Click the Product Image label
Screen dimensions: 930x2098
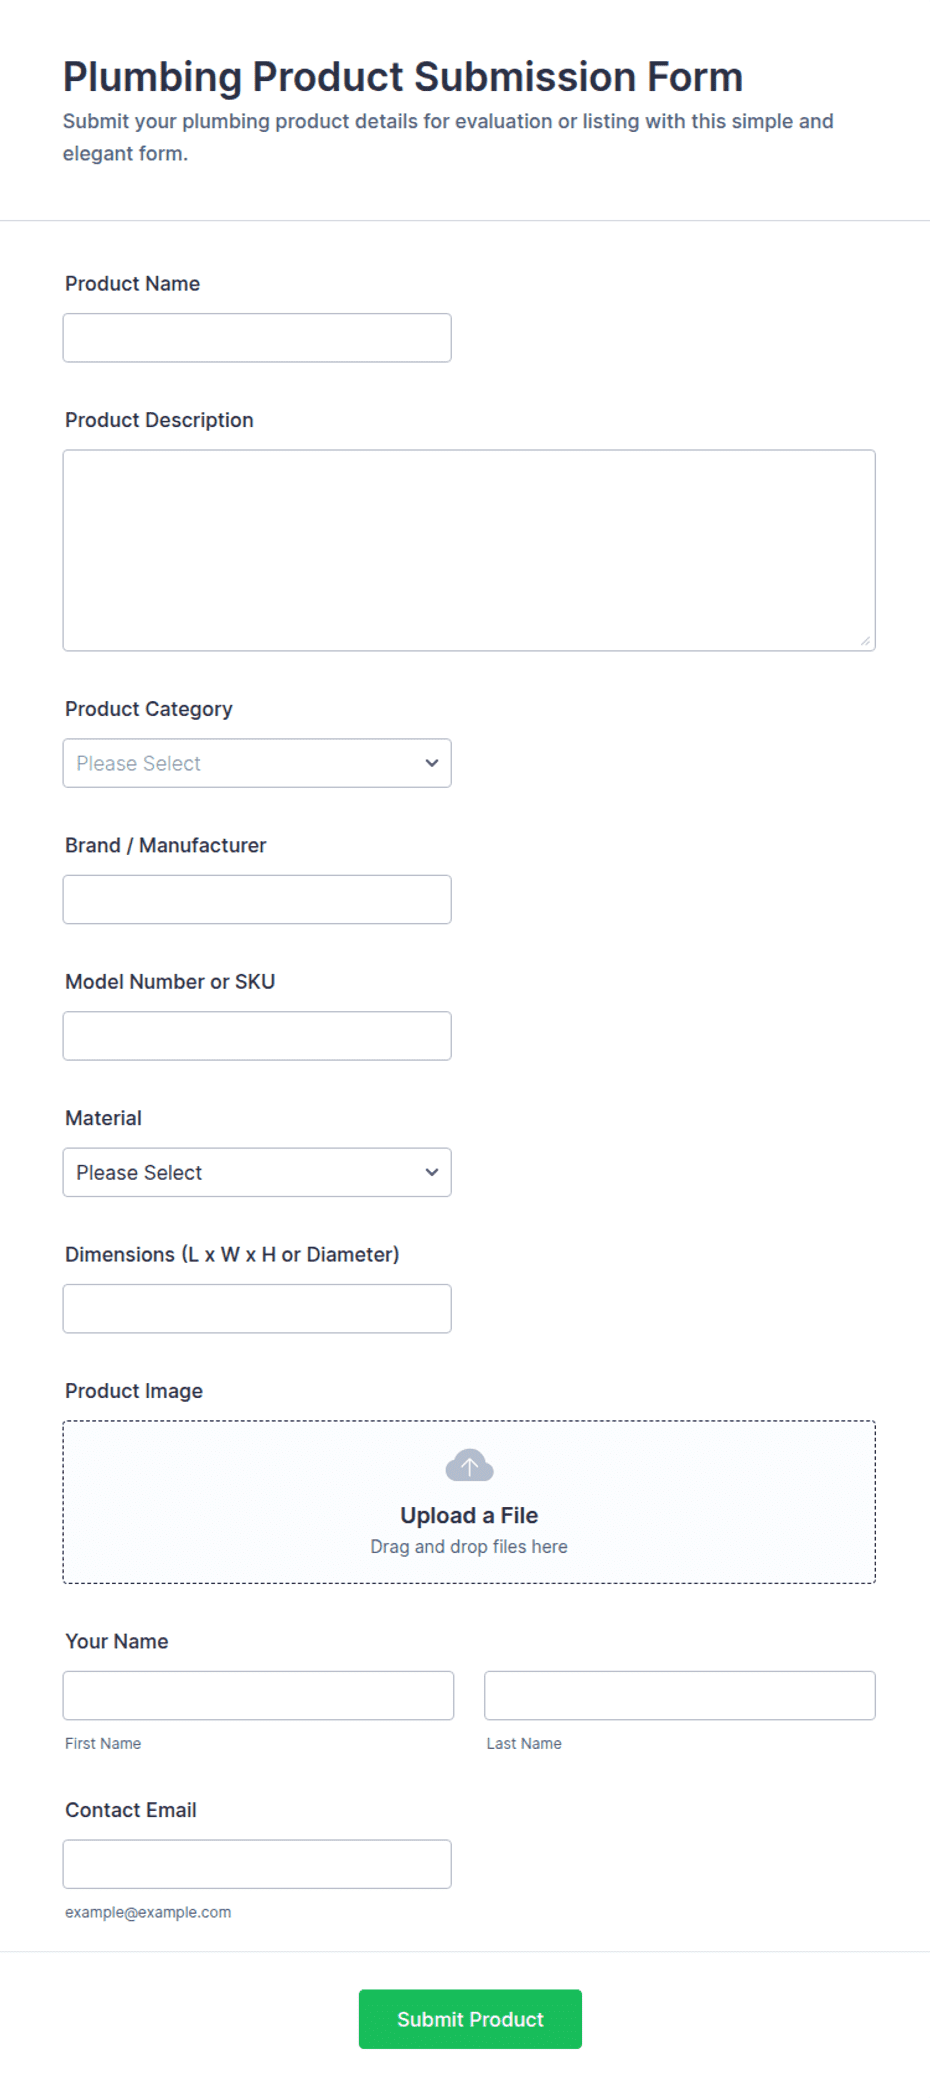point(134,1391)
